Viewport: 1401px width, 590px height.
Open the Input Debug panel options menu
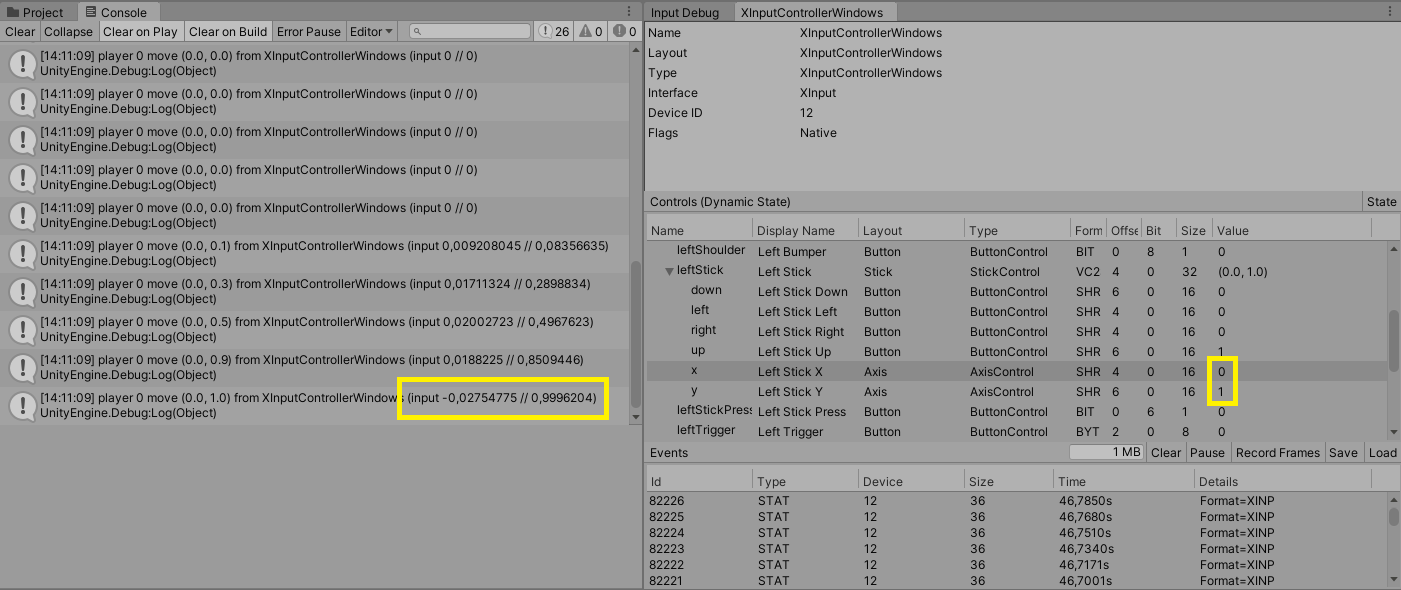1392,10
